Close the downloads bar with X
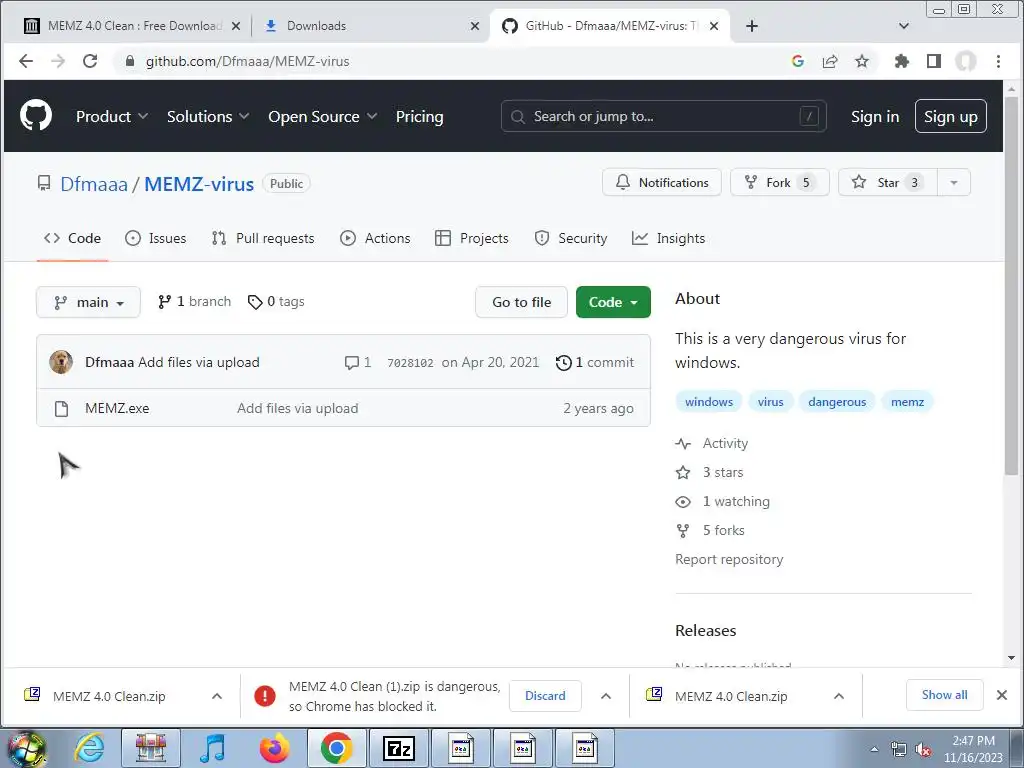Viewport: 1024px width, 768px height. (1001, 696)
